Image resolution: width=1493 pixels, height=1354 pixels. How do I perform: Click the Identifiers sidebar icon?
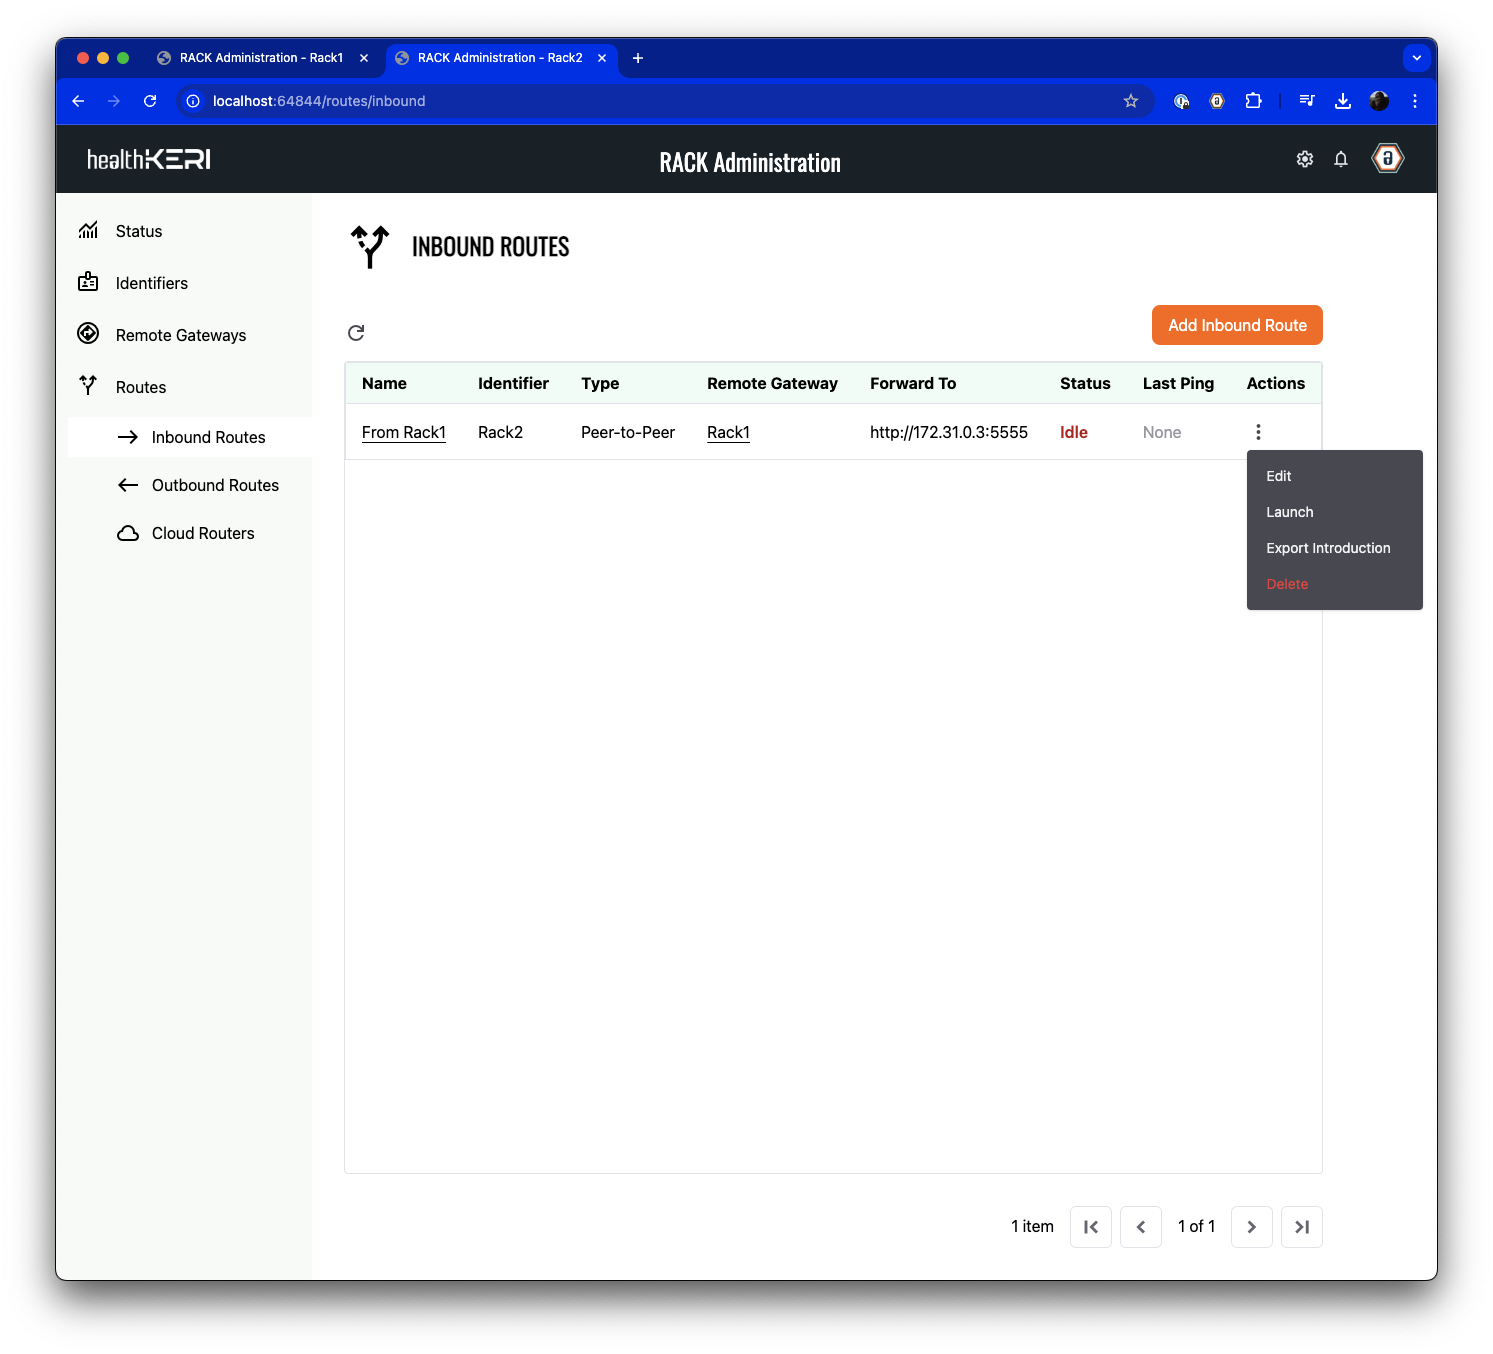[x=88, y=282]
